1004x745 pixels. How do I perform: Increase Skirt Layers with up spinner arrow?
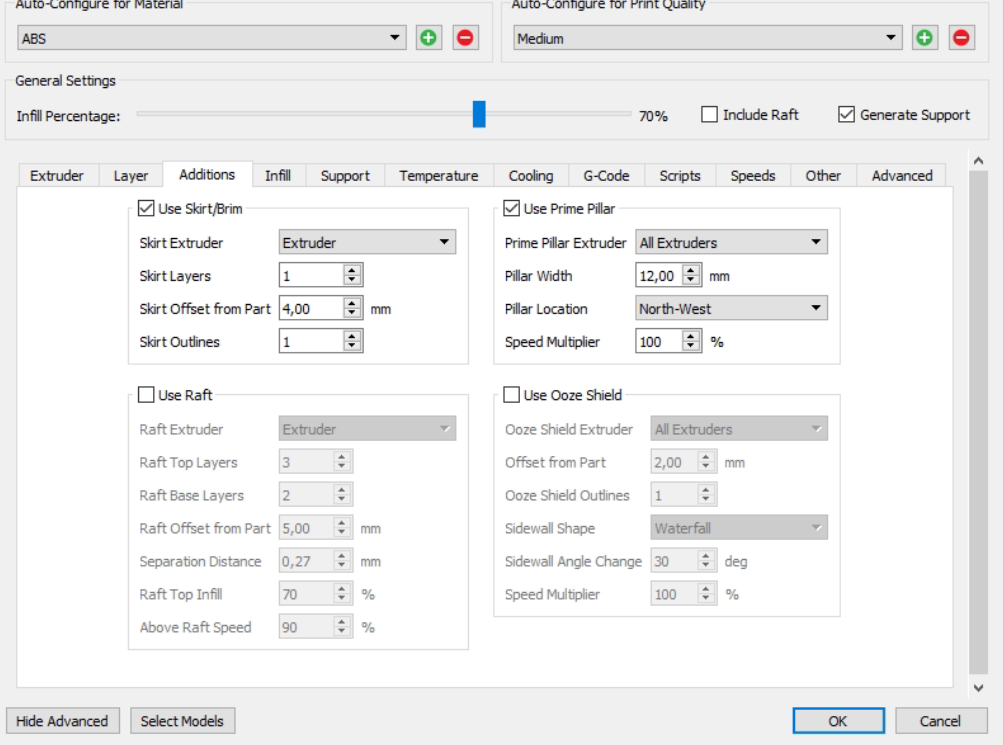352,271
